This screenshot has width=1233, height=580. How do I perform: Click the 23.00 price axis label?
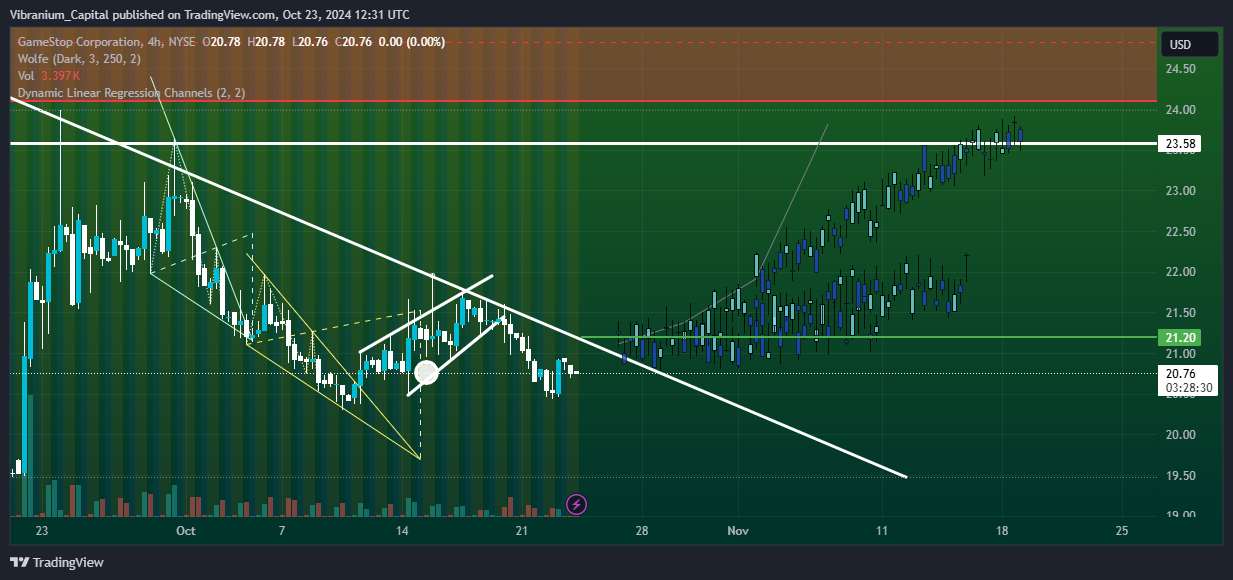coord(1181,191)
